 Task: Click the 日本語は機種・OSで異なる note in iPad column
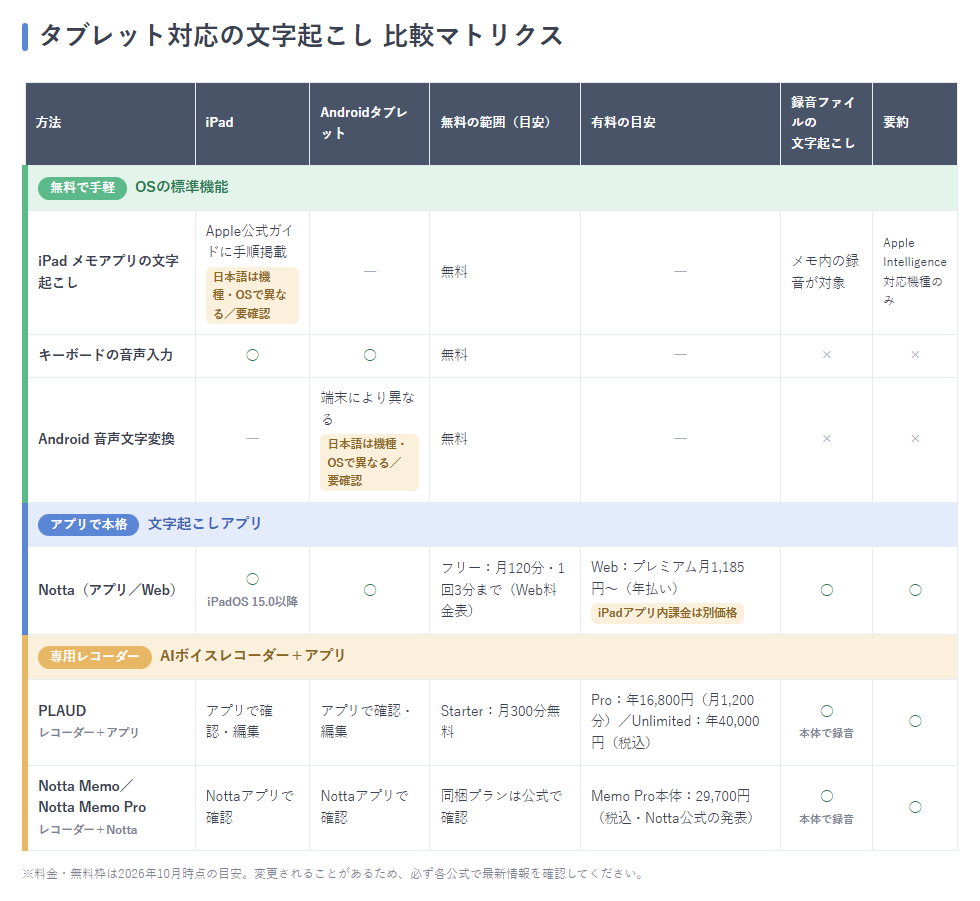(252, 296)
